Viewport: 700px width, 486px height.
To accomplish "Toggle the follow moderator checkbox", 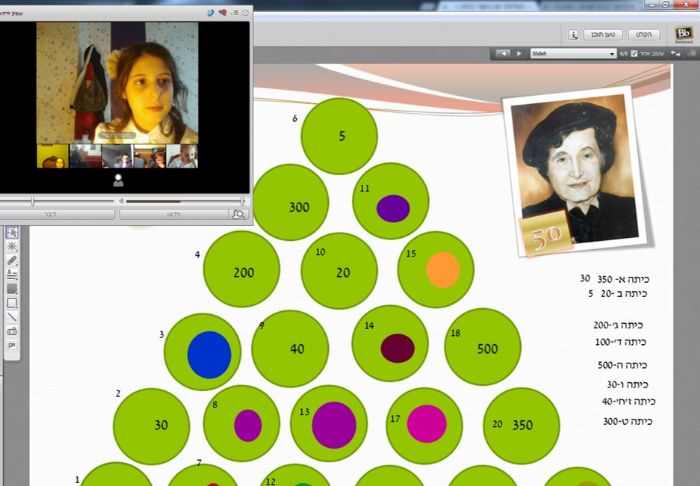I will (x=634, y=54).
